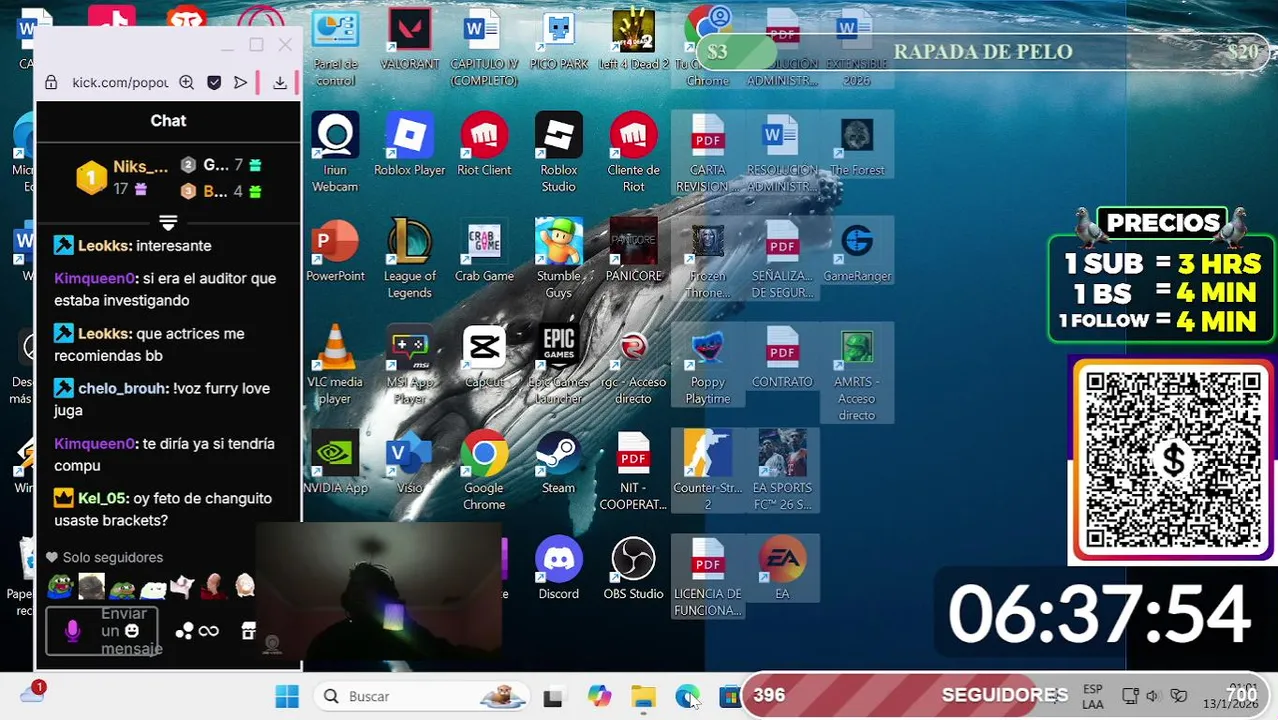Open browser downloads icon

pyautogui.click(x=280, y=83)
